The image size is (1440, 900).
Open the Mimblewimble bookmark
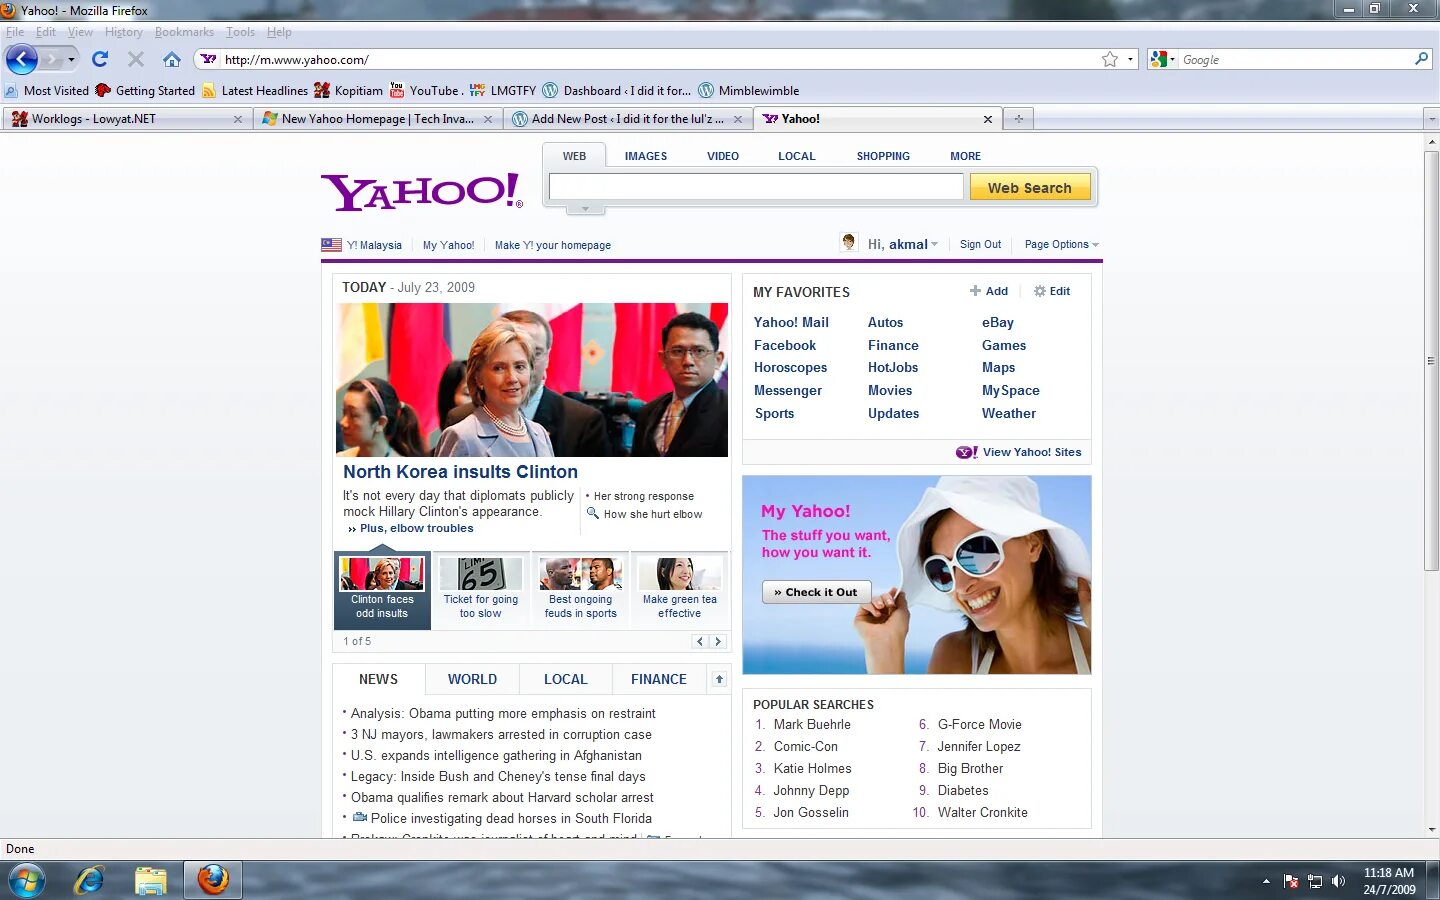pos(749,90)
